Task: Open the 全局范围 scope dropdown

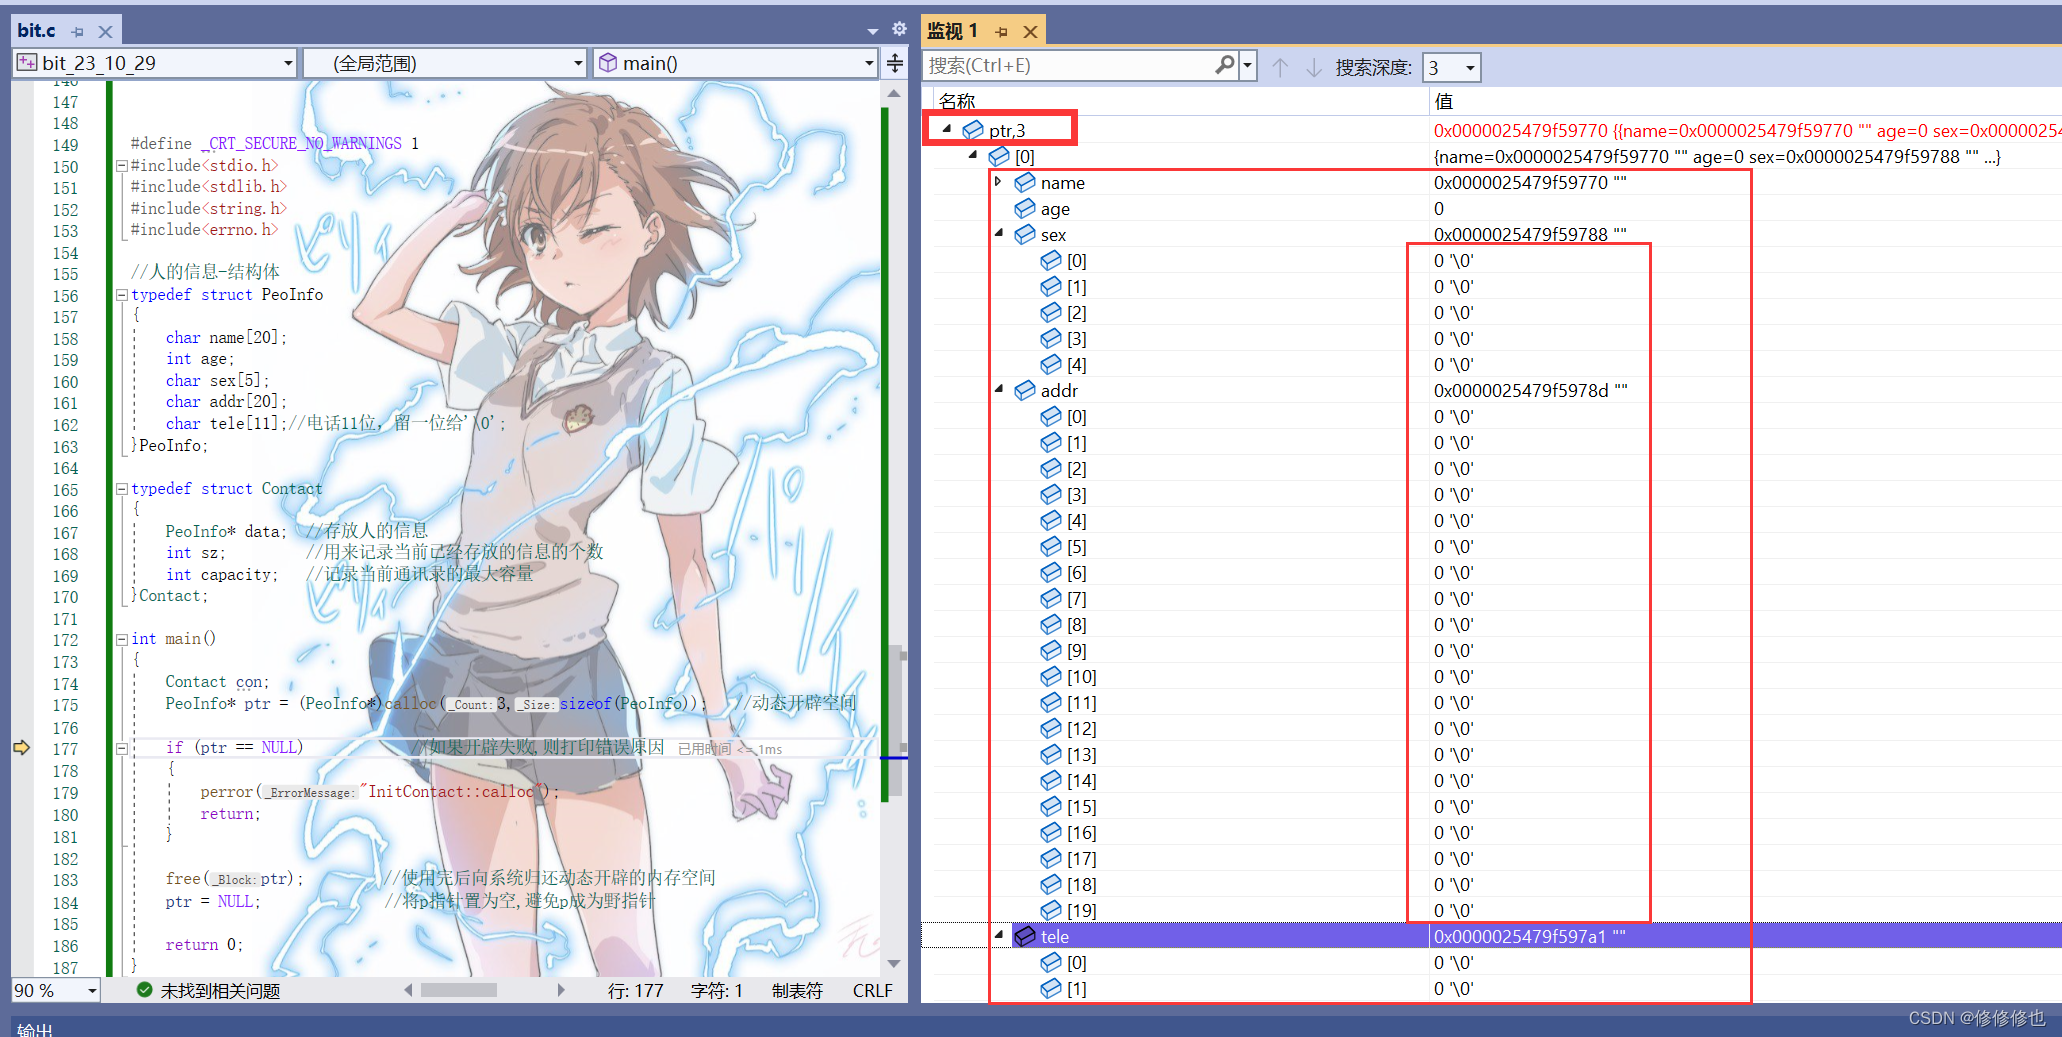Action: click(x=445, y=63)
